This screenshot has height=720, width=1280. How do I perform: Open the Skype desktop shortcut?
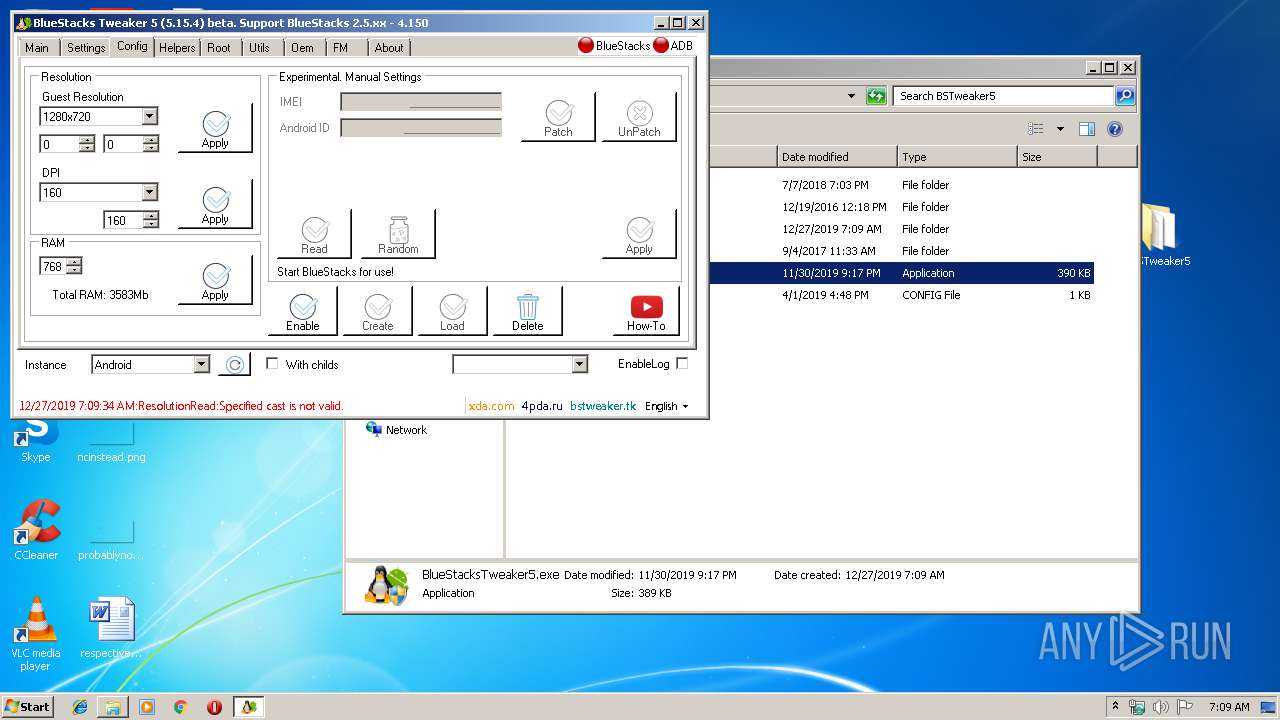click(35, 438)
